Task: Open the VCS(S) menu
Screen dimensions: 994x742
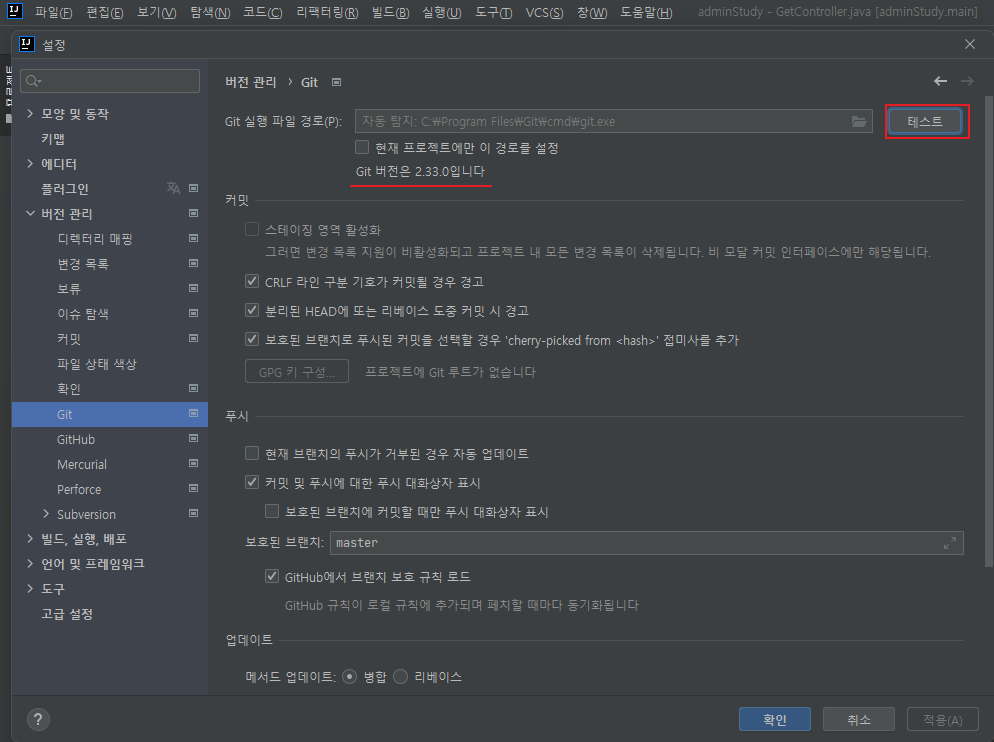Action: pos(545,12)
